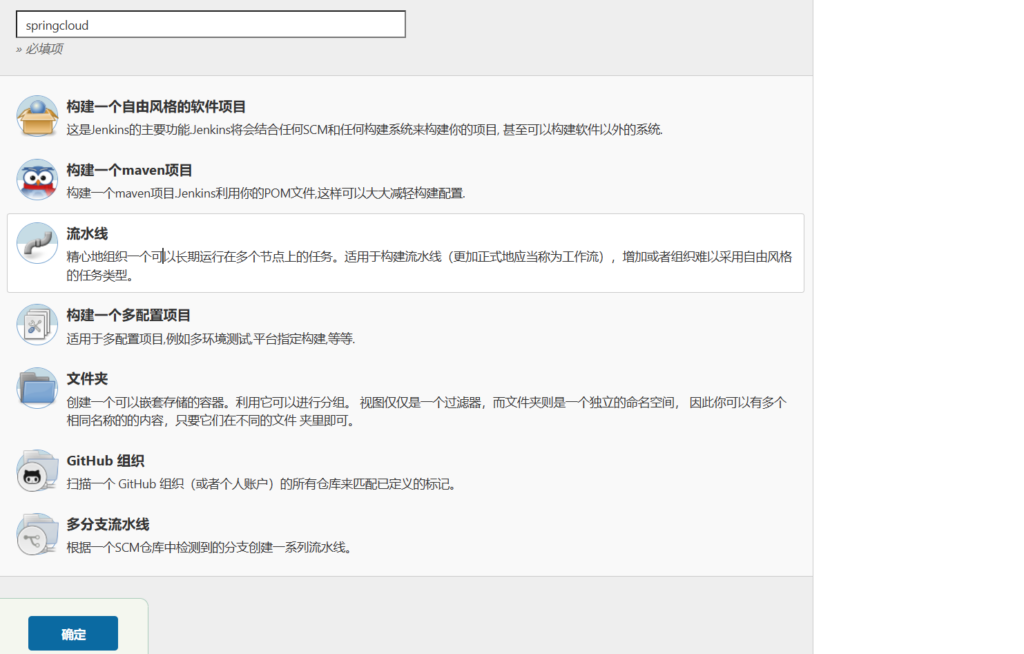
Task: Select the blue folder (文件夹) icon
Action: (x=37, y=389)
